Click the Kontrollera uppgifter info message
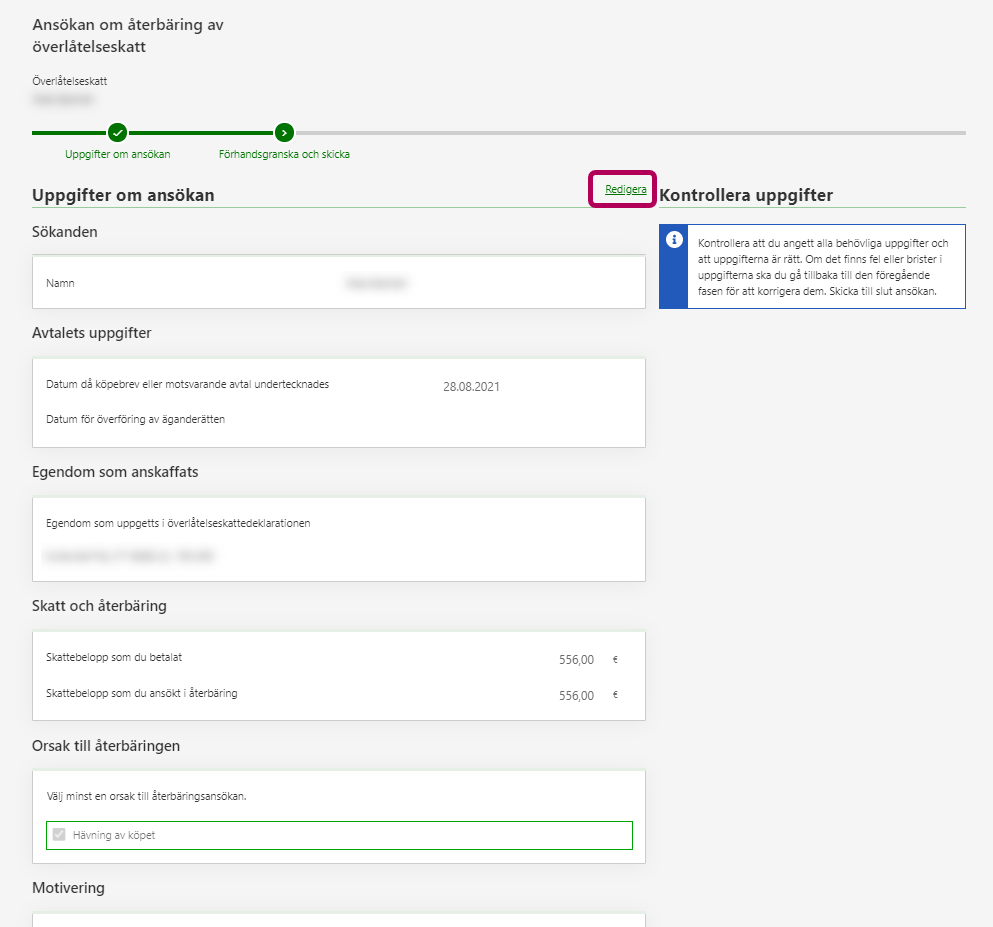The width and height of the screenshot is (993, 927). click(823, 267)
